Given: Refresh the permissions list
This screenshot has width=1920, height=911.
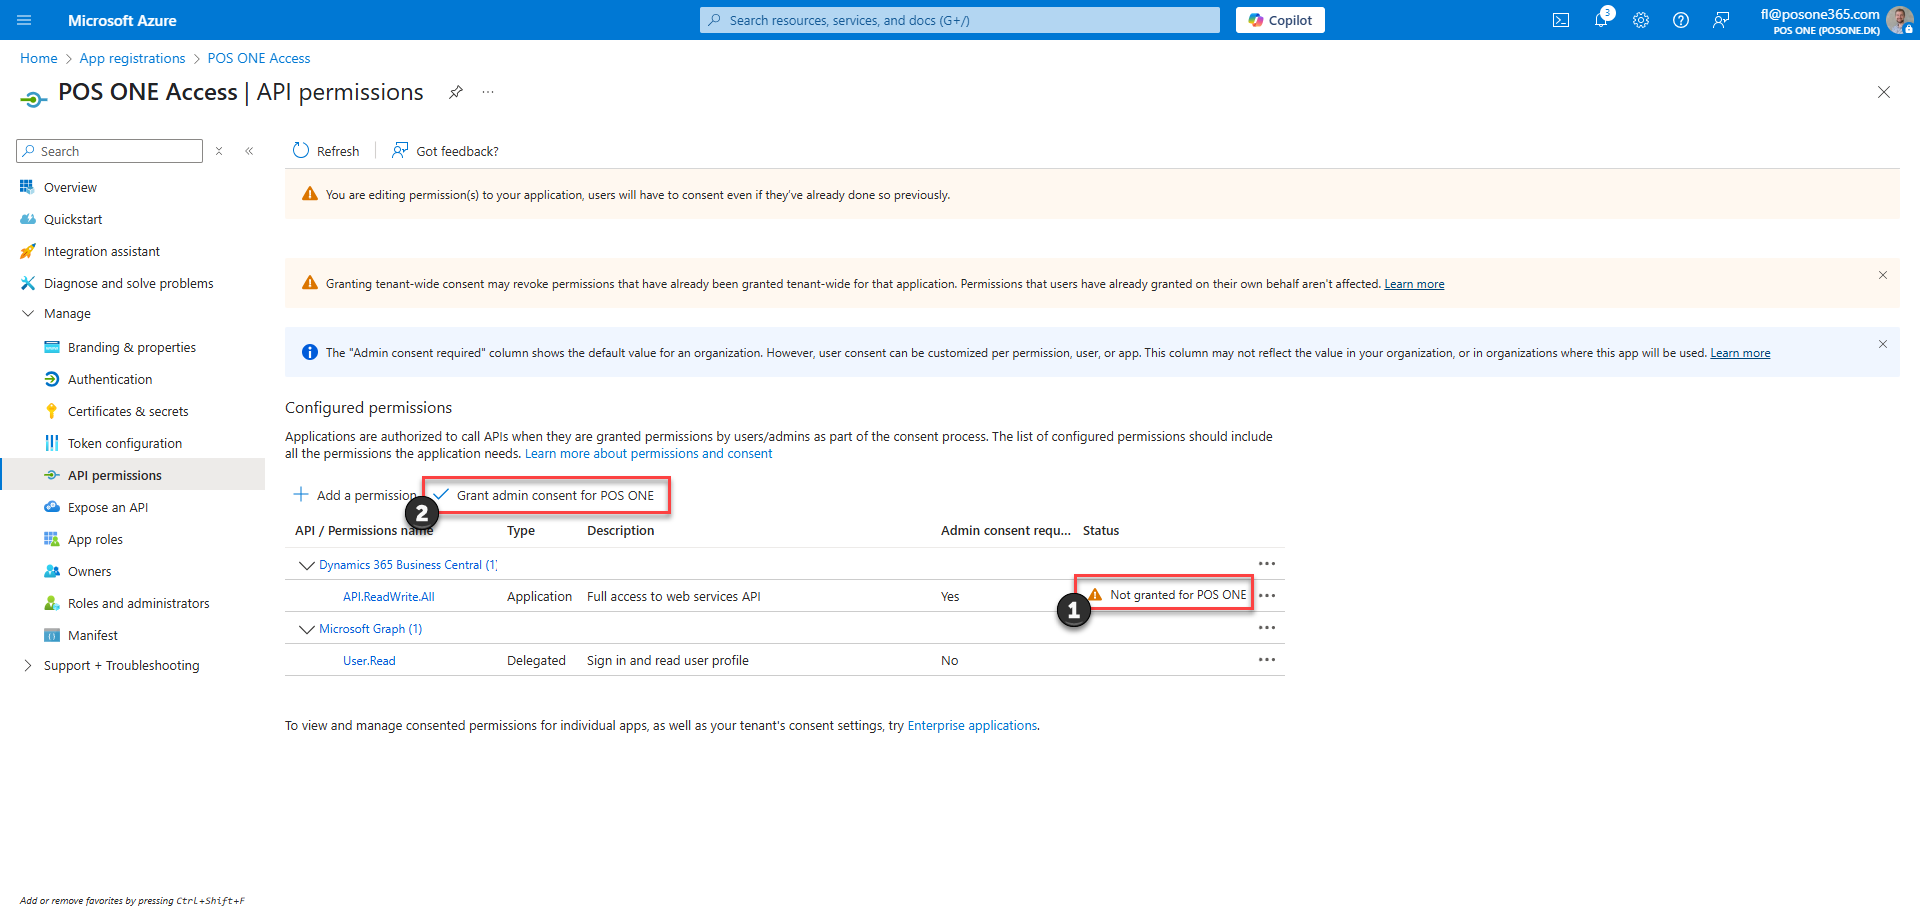Looking at the screenshot, I should (x=326, y=151).
